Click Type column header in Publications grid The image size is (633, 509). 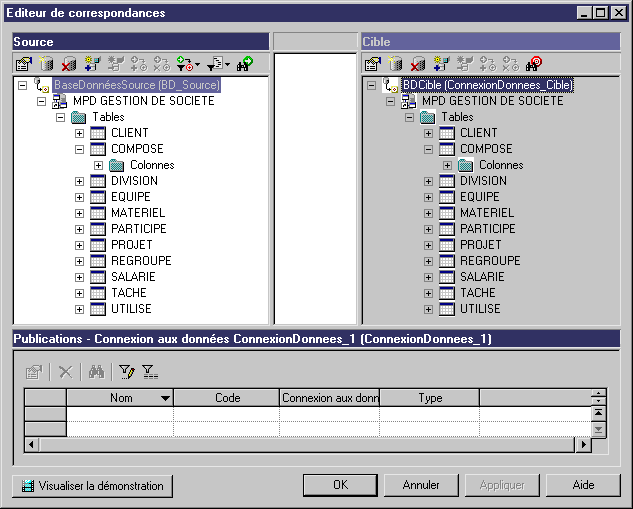[430, 398]
